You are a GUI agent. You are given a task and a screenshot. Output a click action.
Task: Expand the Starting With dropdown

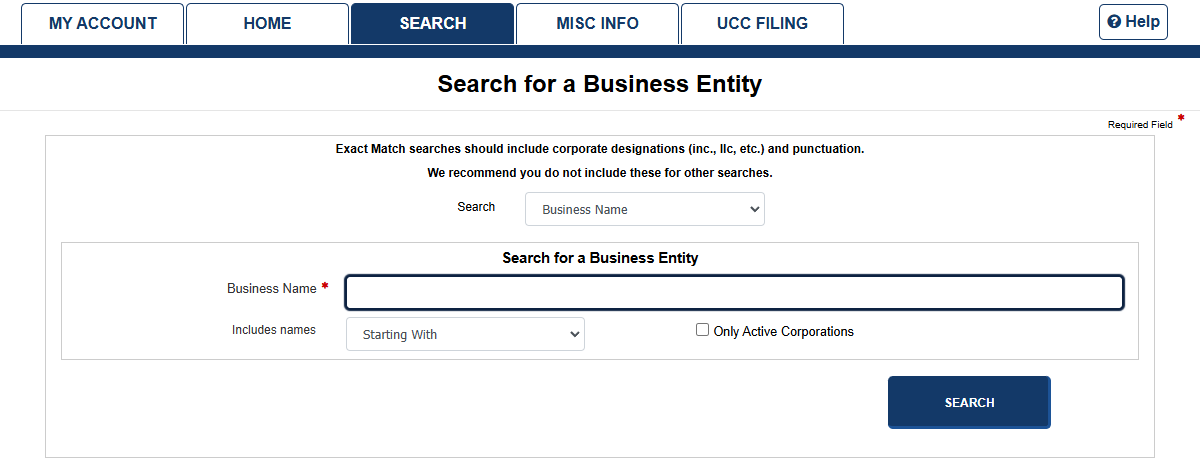pyautogui.click(x=465, y=335)
